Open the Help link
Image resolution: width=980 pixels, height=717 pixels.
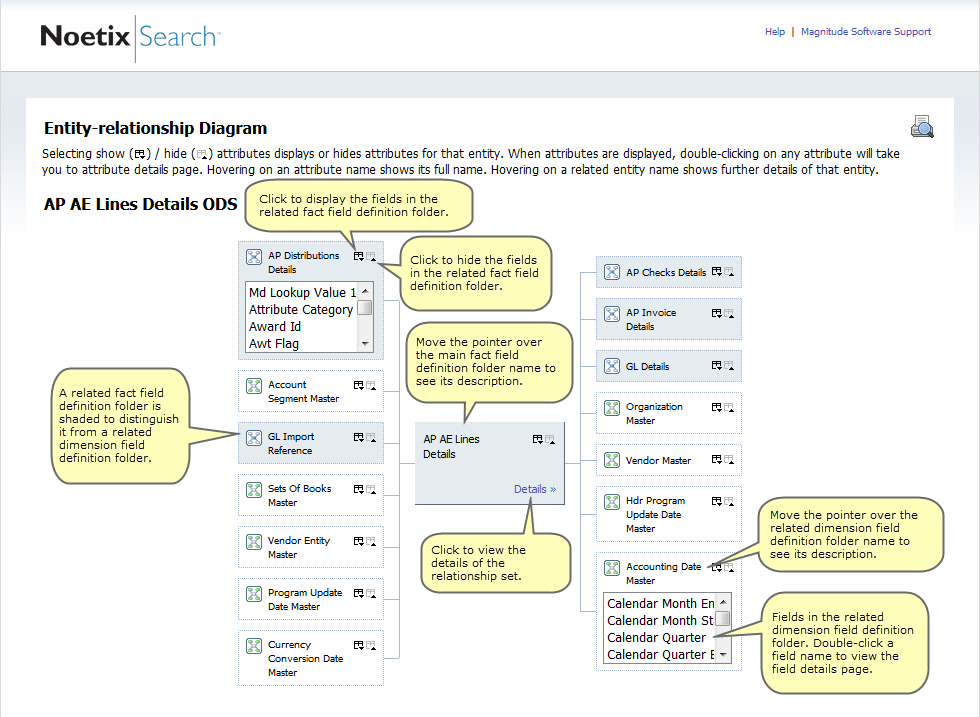click(x=774, y=31)
